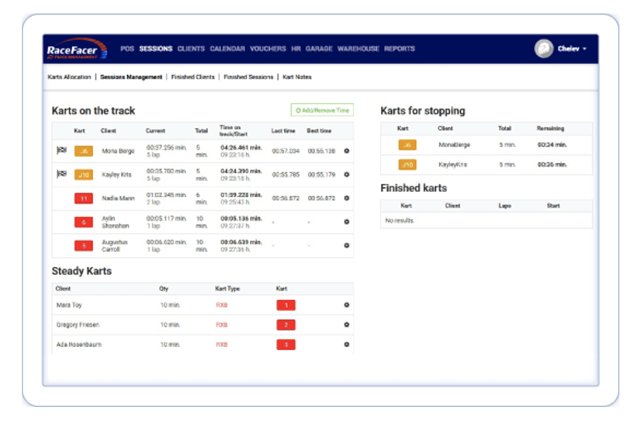Viewport: 642px width, 422px height.
Task: Click the 'No results.' text in Finished karts
Action: (399, 221)
